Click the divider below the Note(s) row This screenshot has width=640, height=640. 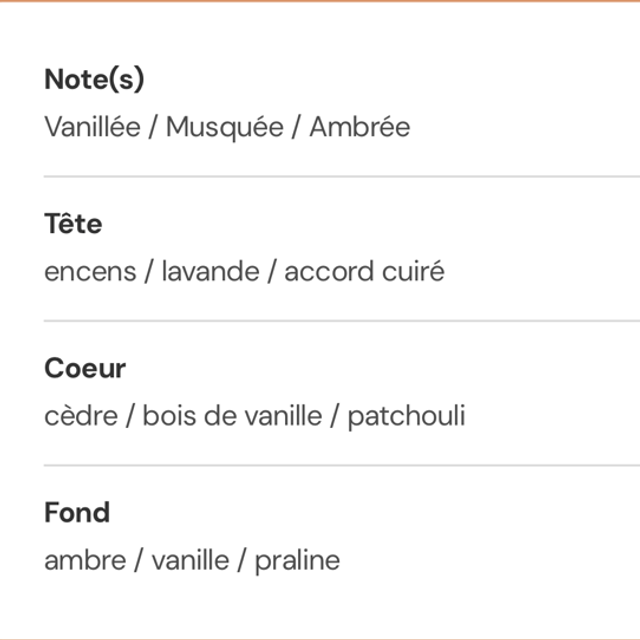click(x=340, y=176)
